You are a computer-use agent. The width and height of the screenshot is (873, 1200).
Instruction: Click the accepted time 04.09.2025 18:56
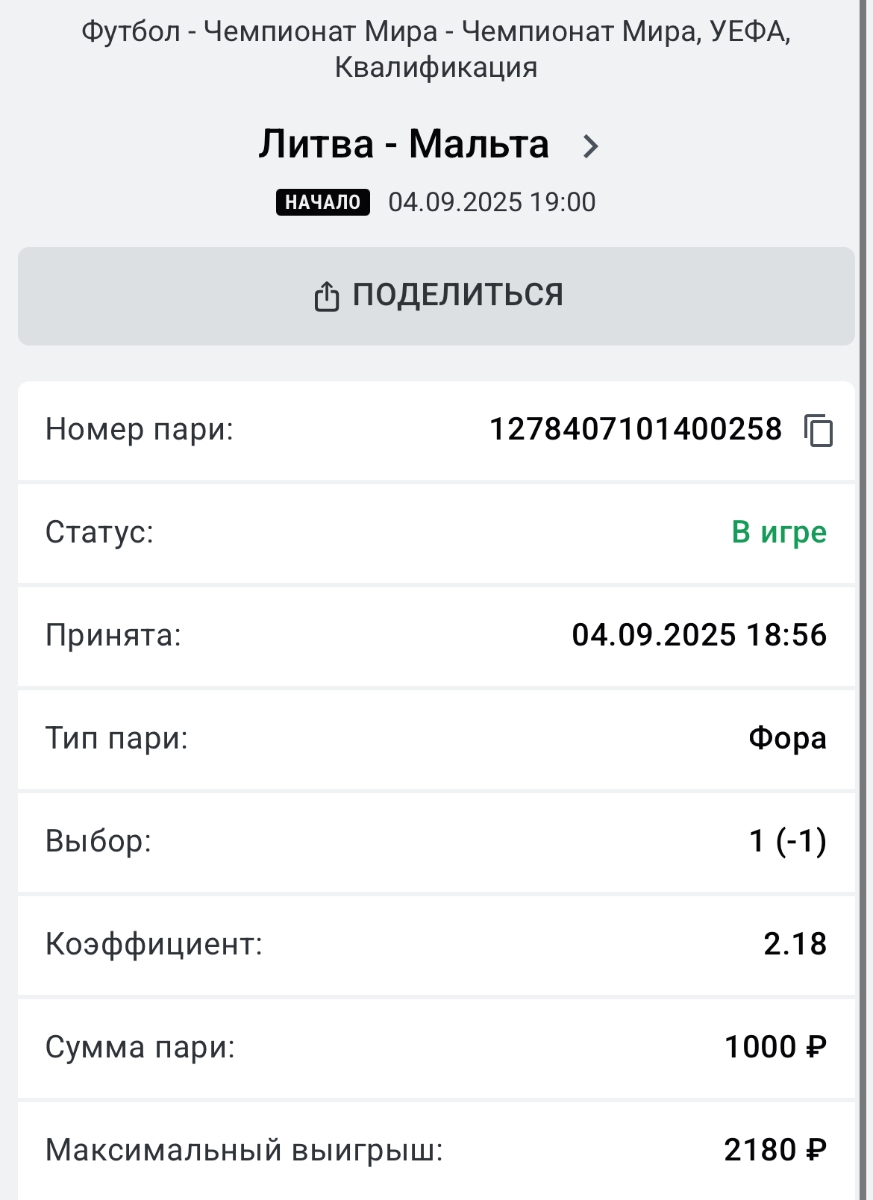(699, 635)
